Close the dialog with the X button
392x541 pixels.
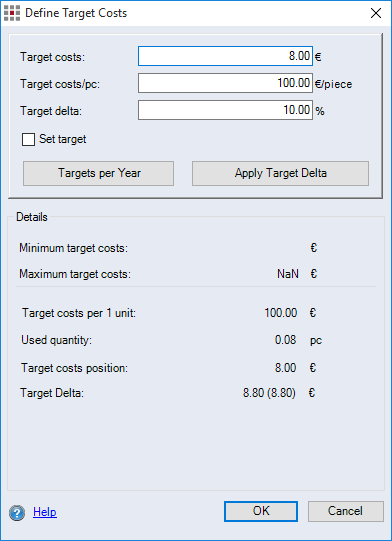(x=376, y=13)
